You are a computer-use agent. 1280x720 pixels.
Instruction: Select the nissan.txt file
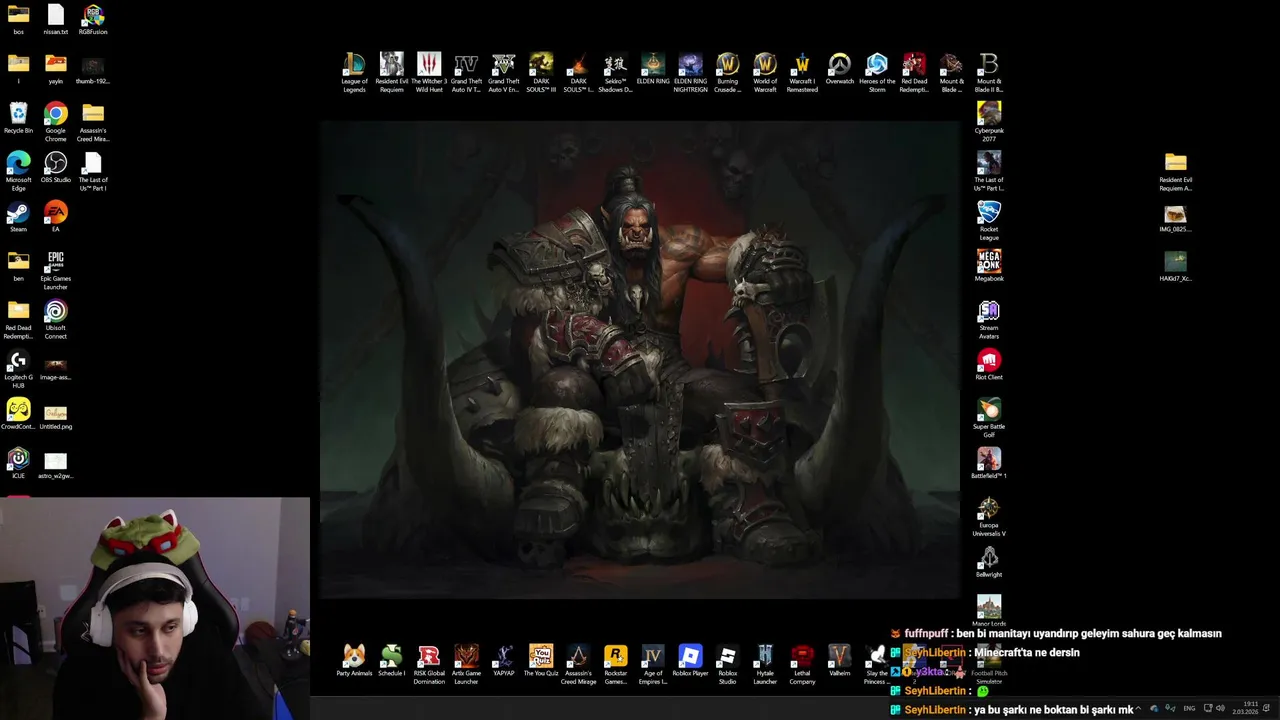click(56, 19)
